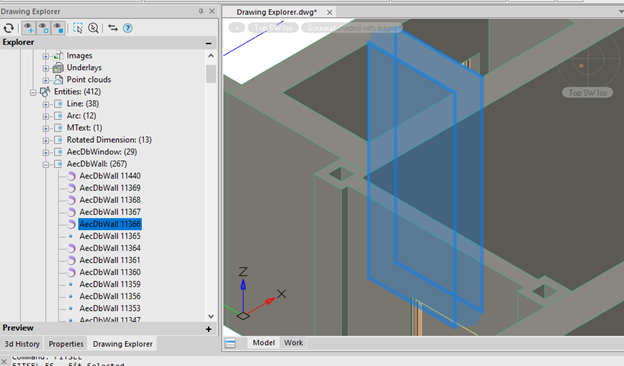This screenshot has width=624, height=366.
Task: Expand the Preview section with plus
Action: tap(209, 329)
